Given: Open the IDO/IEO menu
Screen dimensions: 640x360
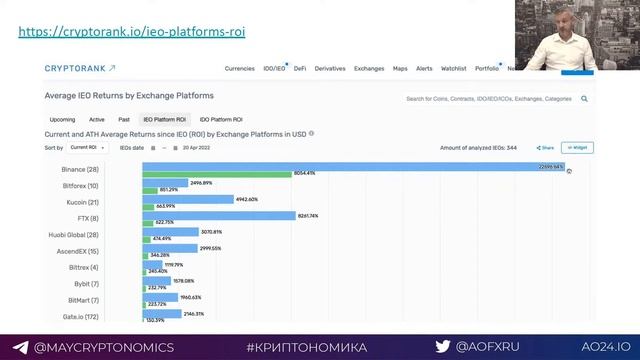Looking at the screenshot, I should [274, 69].
